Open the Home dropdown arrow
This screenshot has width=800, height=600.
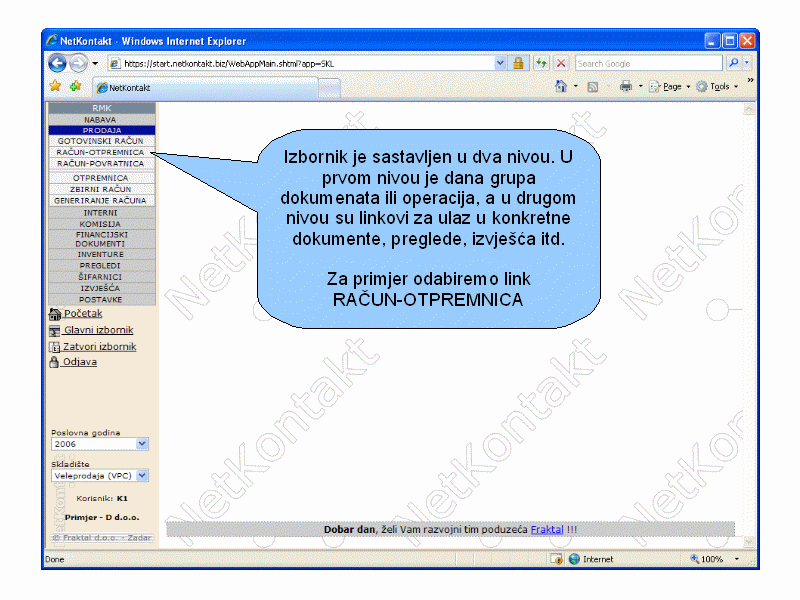pyautogui.click(x=576, y=86)
